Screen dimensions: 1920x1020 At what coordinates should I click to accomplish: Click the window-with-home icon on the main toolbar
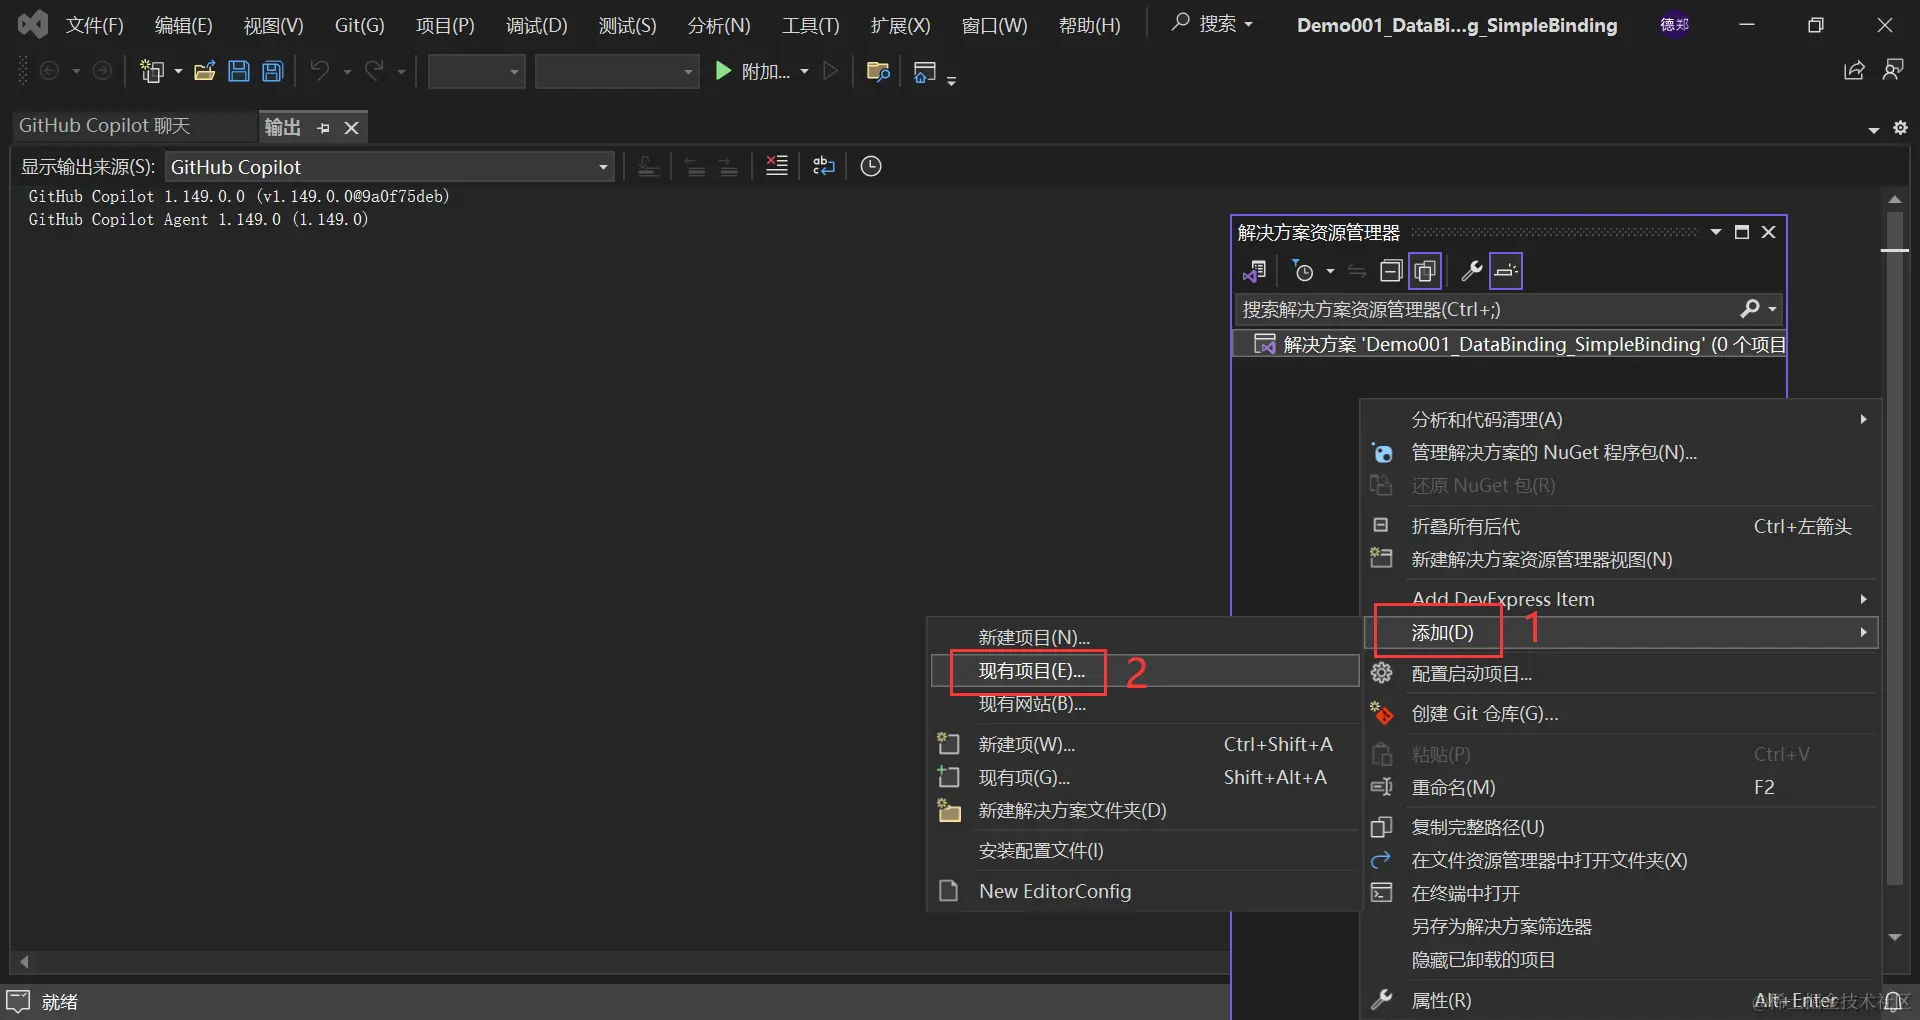(x=925, y=72)
